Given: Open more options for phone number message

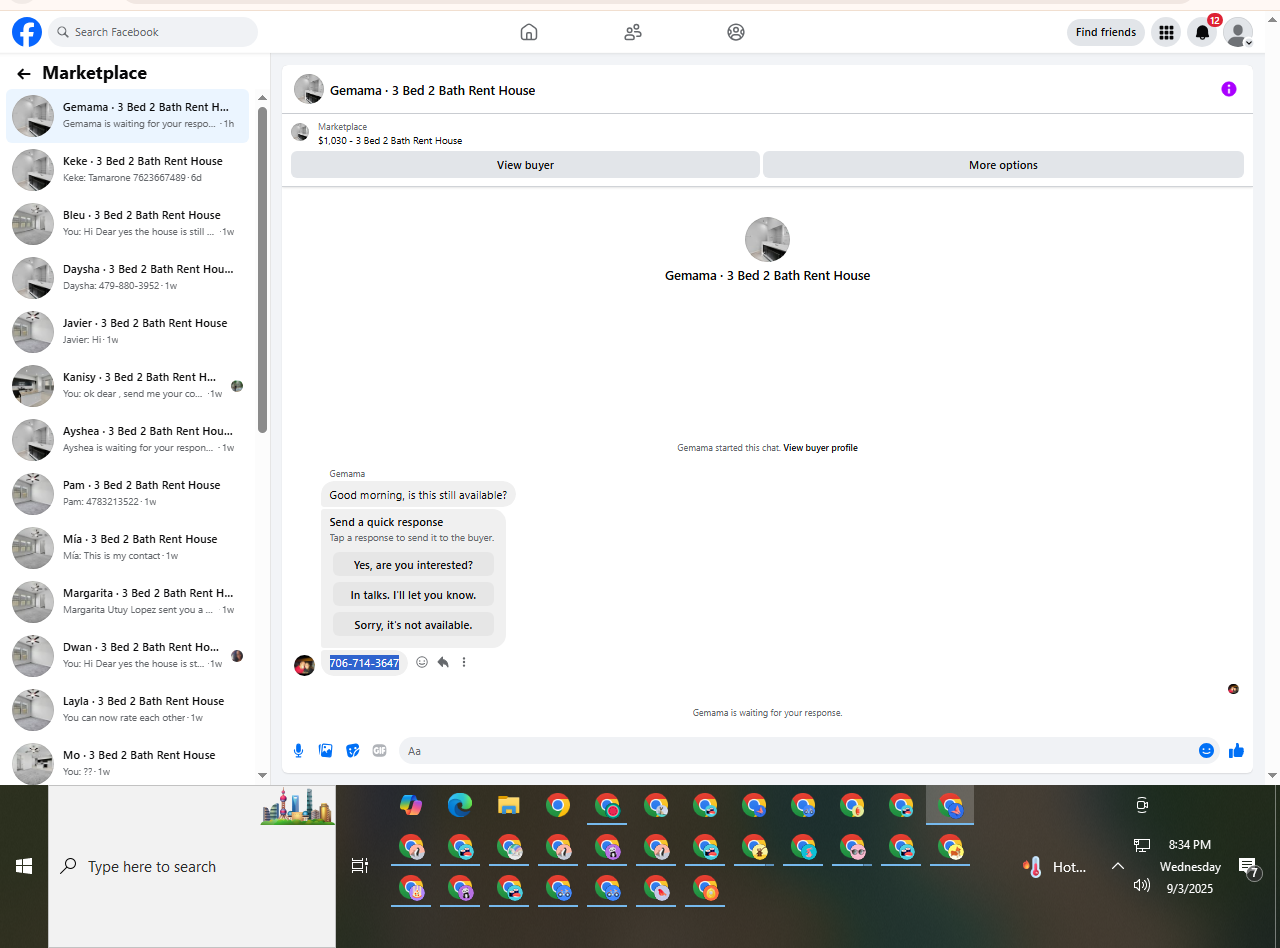Looking at the screenshot, I should click(x=464, y=662).
